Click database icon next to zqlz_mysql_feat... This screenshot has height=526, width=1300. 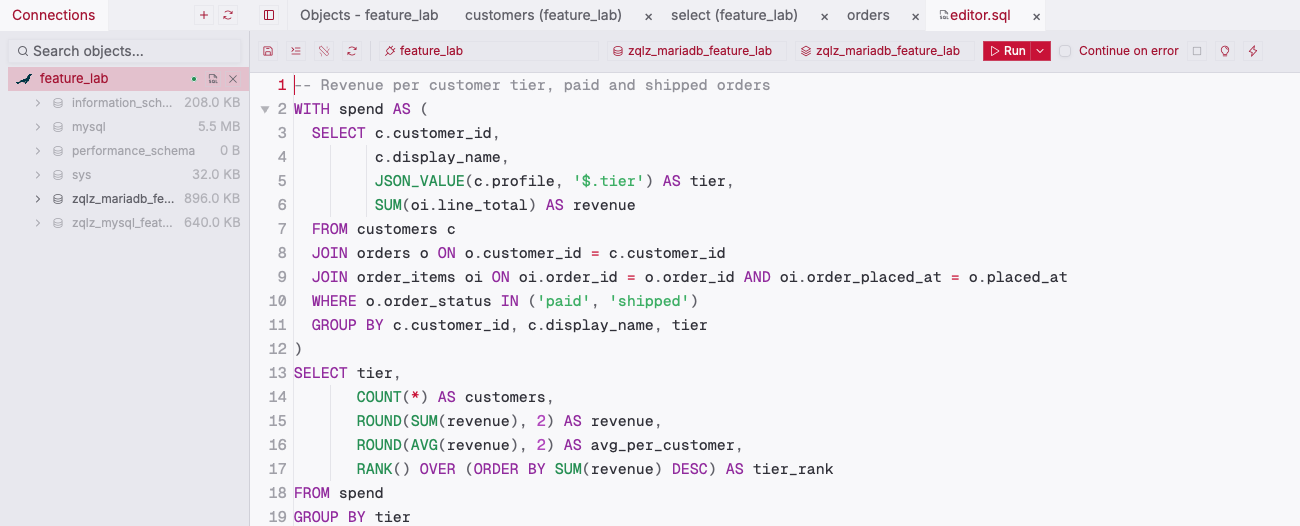(57, 223)
